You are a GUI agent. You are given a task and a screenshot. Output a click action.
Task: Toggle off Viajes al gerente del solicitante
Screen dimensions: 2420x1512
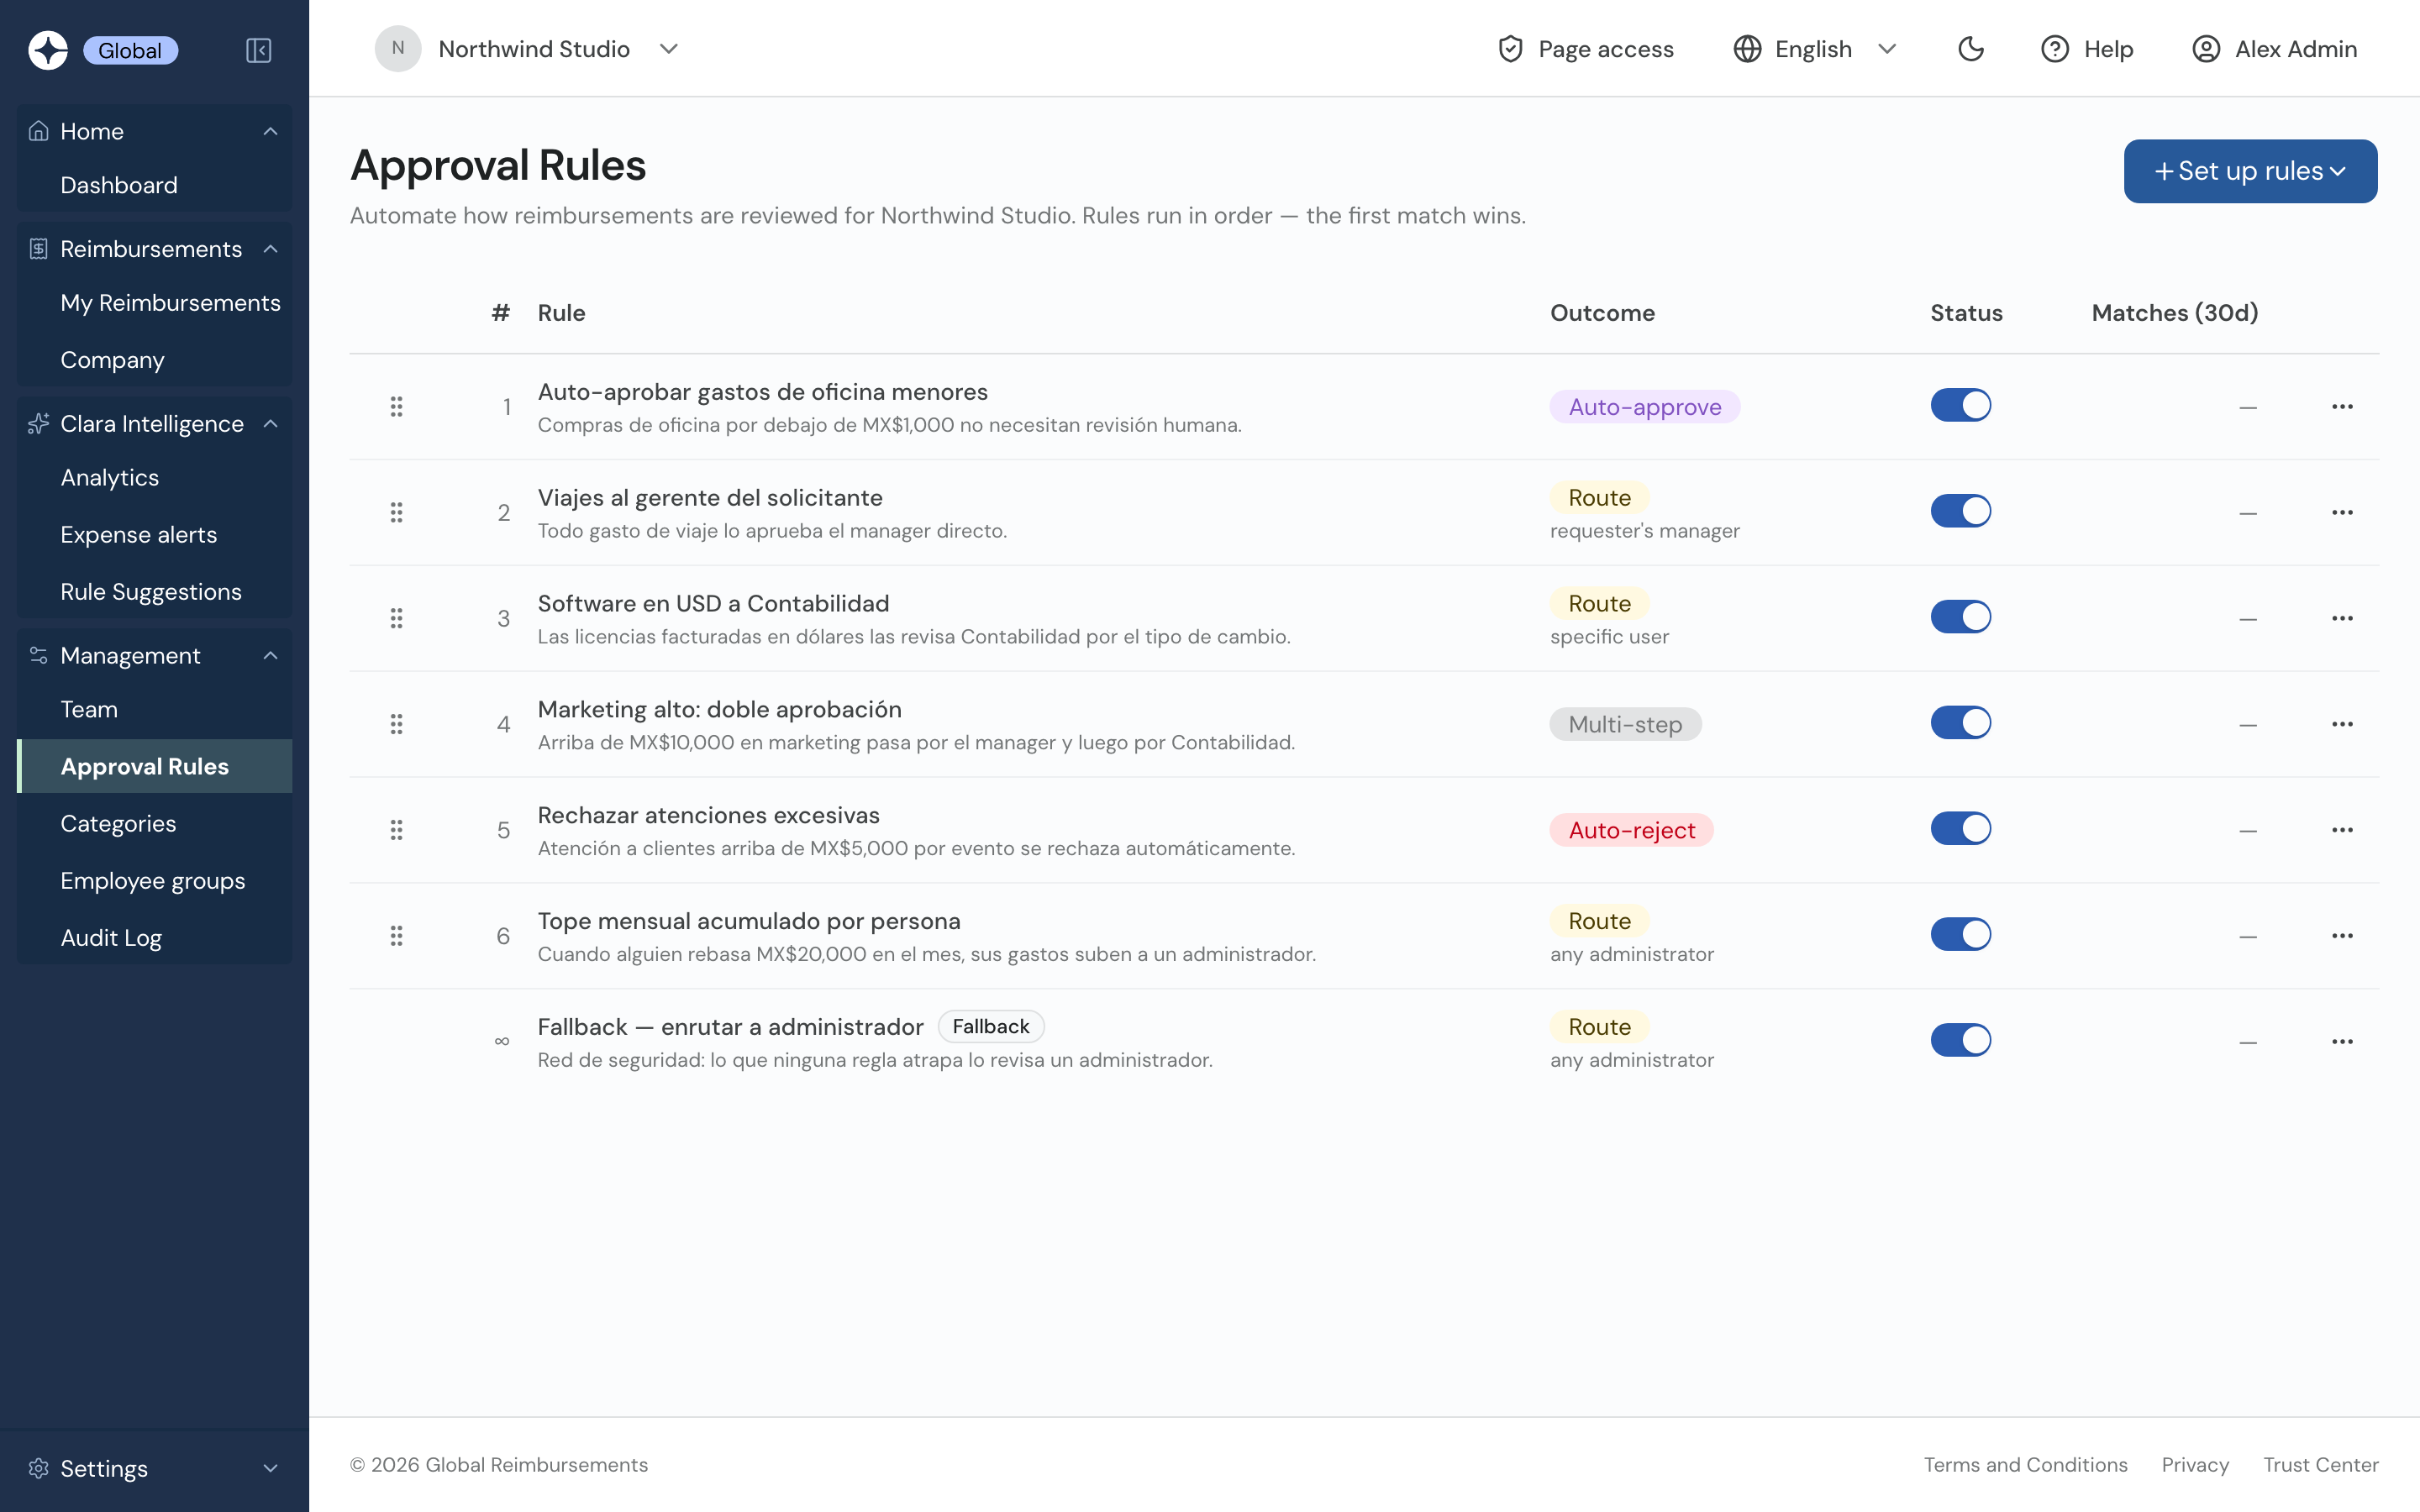(x=1960, y=511)
